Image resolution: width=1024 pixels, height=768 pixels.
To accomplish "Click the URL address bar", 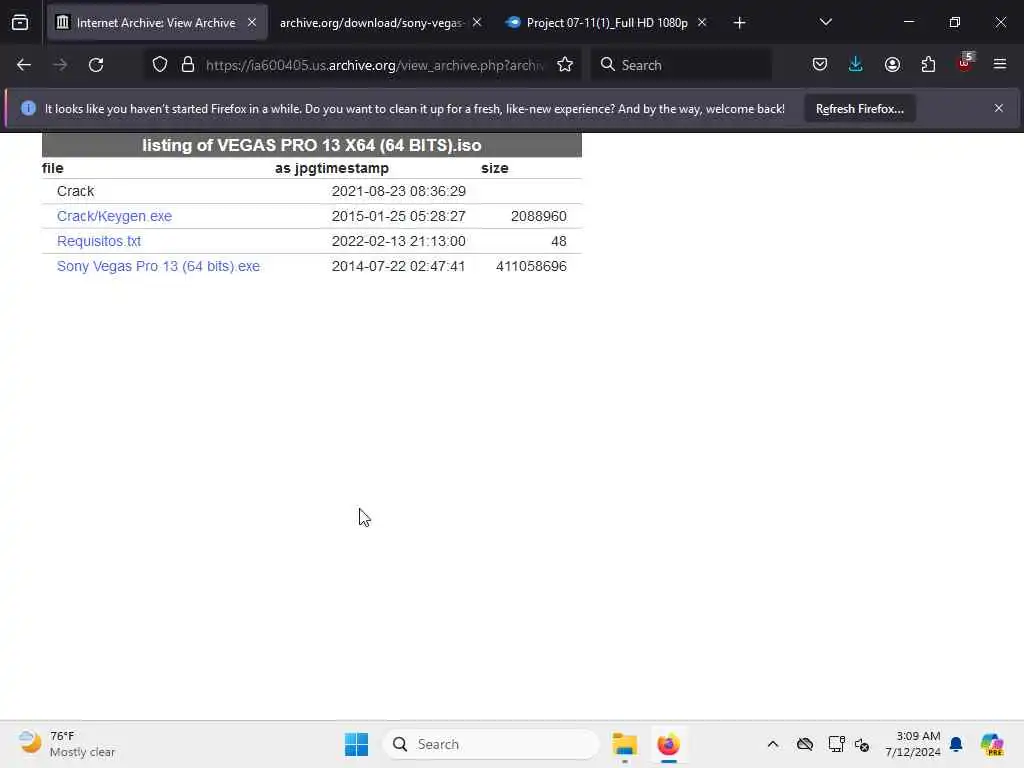I will tap(374, 65).
